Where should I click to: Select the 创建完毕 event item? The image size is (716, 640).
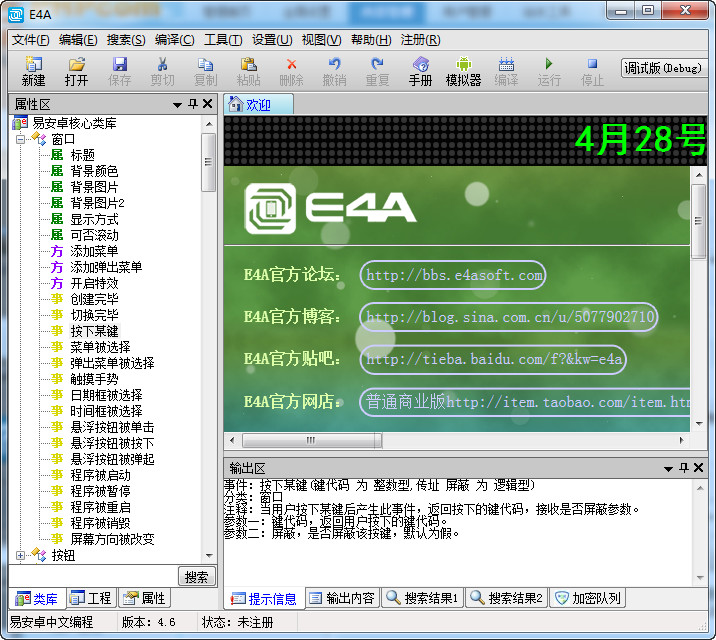95,299
